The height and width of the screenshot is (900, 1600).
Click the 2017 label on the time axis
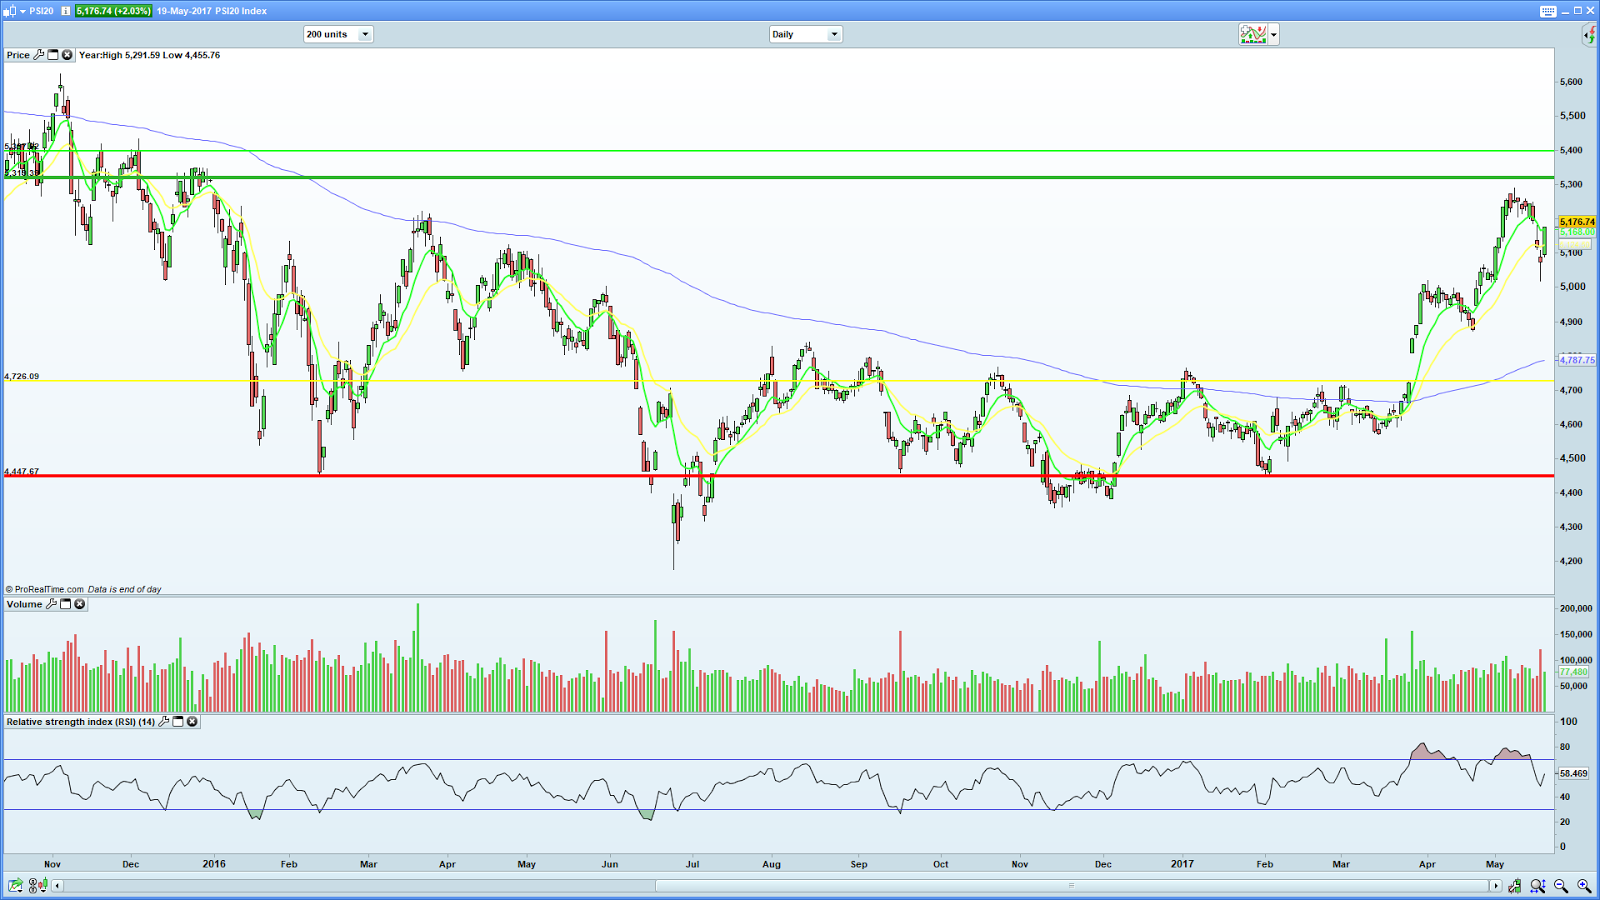tap(1182, 864)
